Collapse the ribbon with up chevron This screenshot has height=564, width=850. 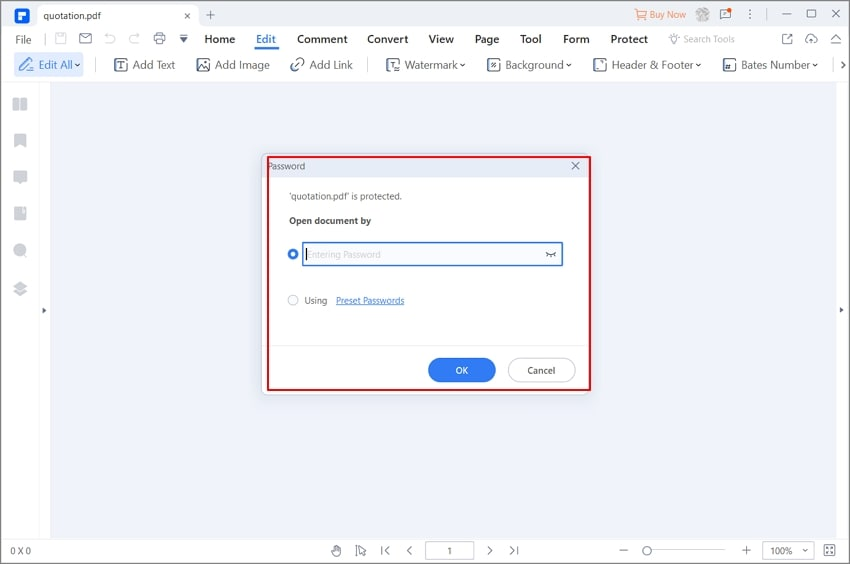click(835, 39)
